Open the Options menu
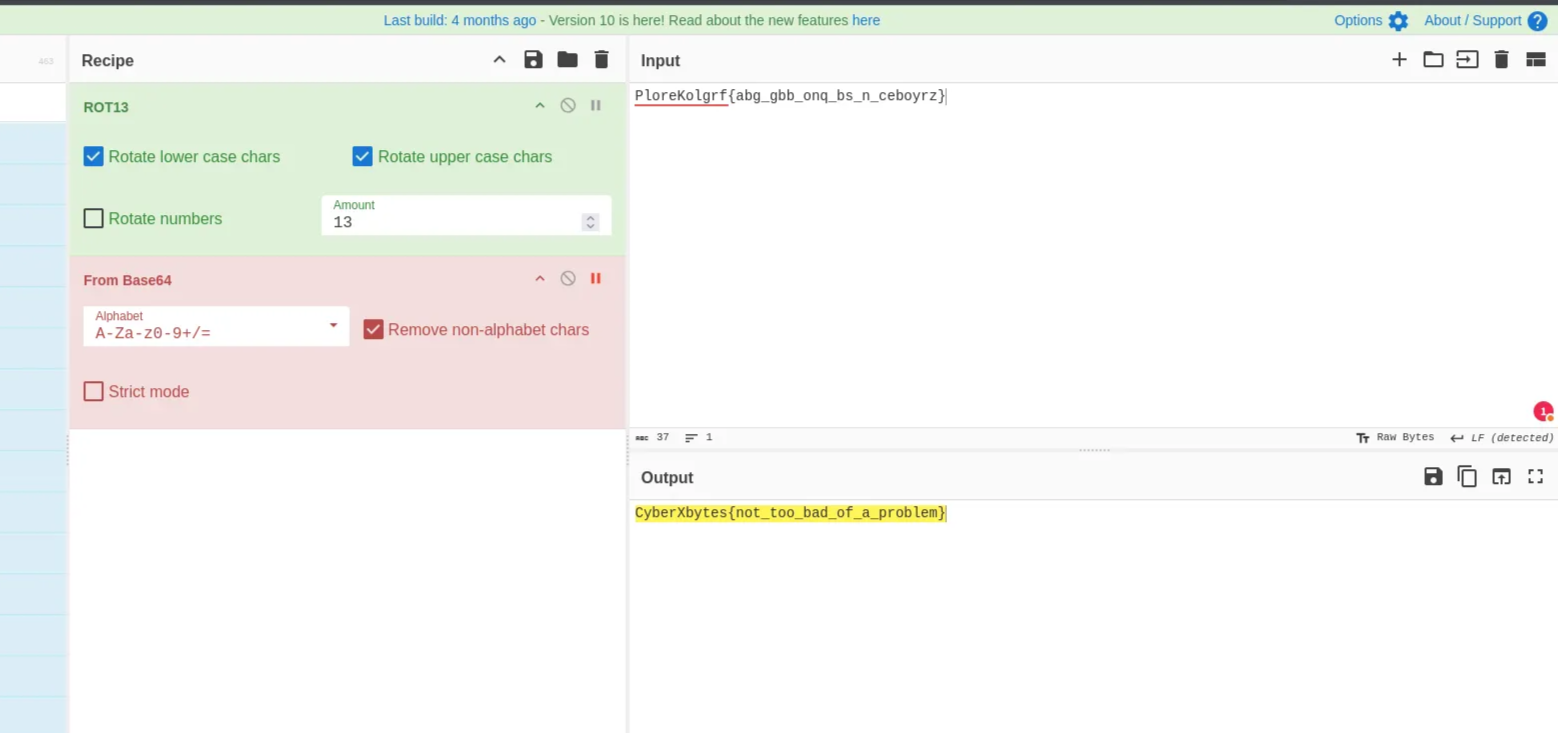The image size is (1558, 733). click(x=1370, y=21)
